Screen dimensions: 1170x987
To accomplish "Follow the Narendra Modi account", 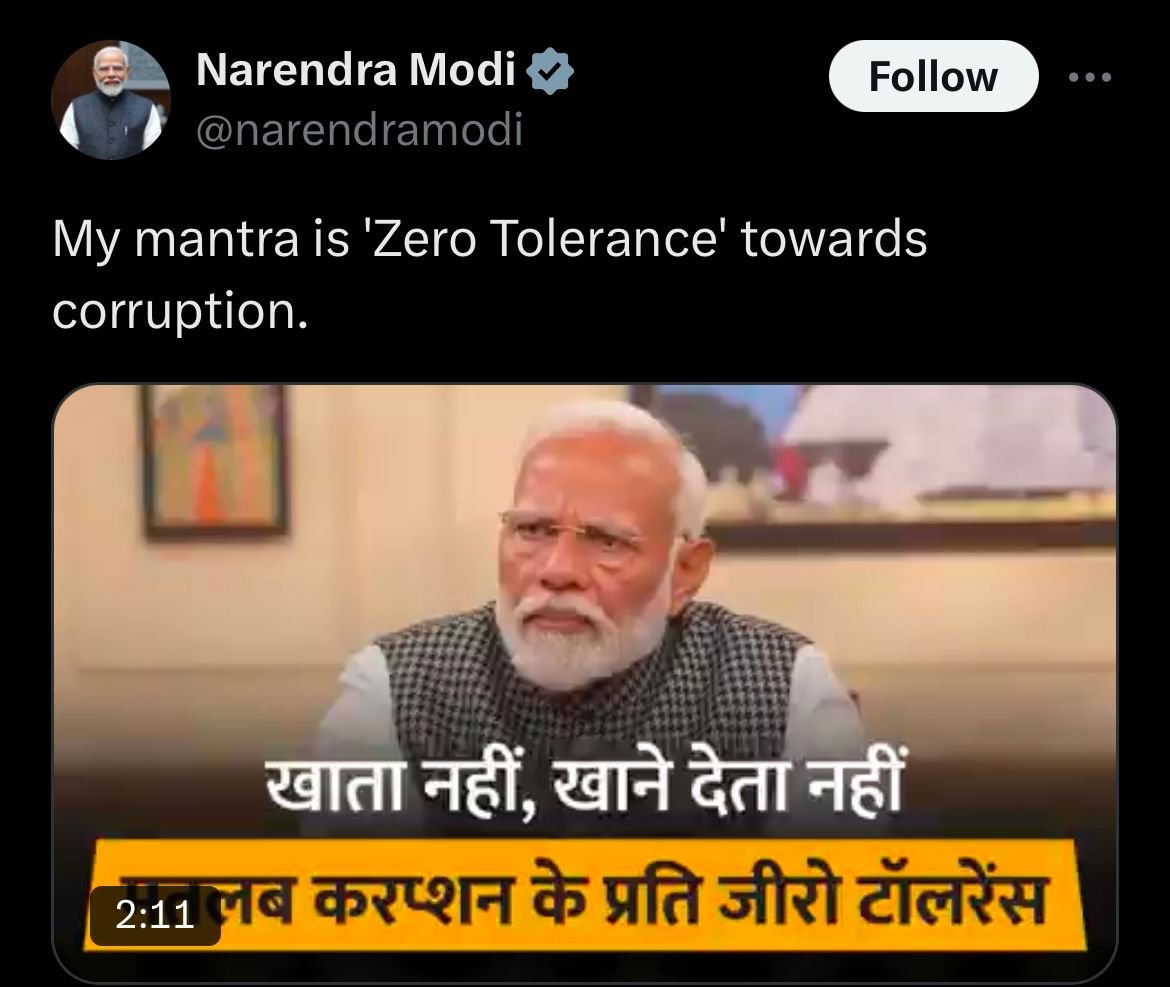I will (933, 77).
